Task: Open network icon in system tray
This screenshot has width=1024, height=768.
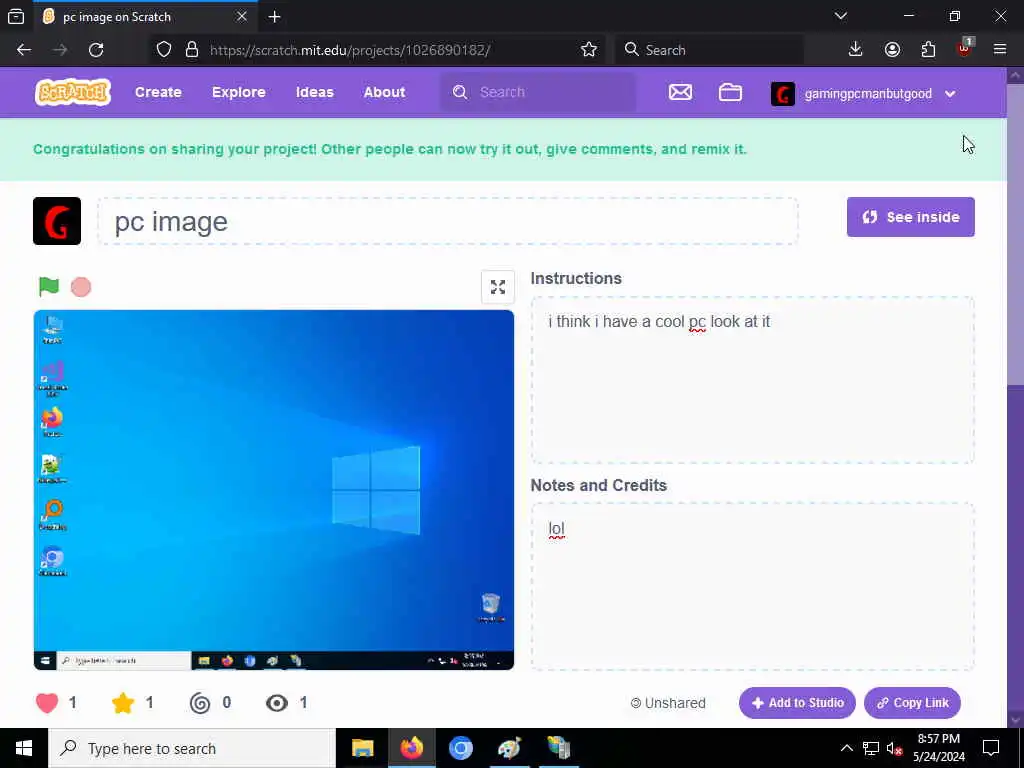Action: pyautogui.click(x=871, y=748)
